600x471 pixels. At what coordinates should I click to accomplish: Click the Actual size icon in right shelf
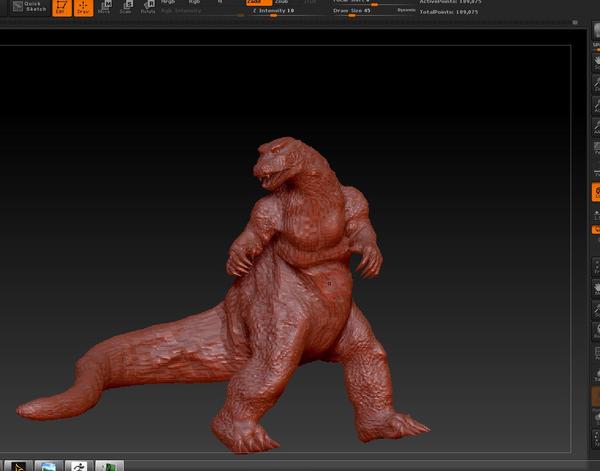[597, 104]
